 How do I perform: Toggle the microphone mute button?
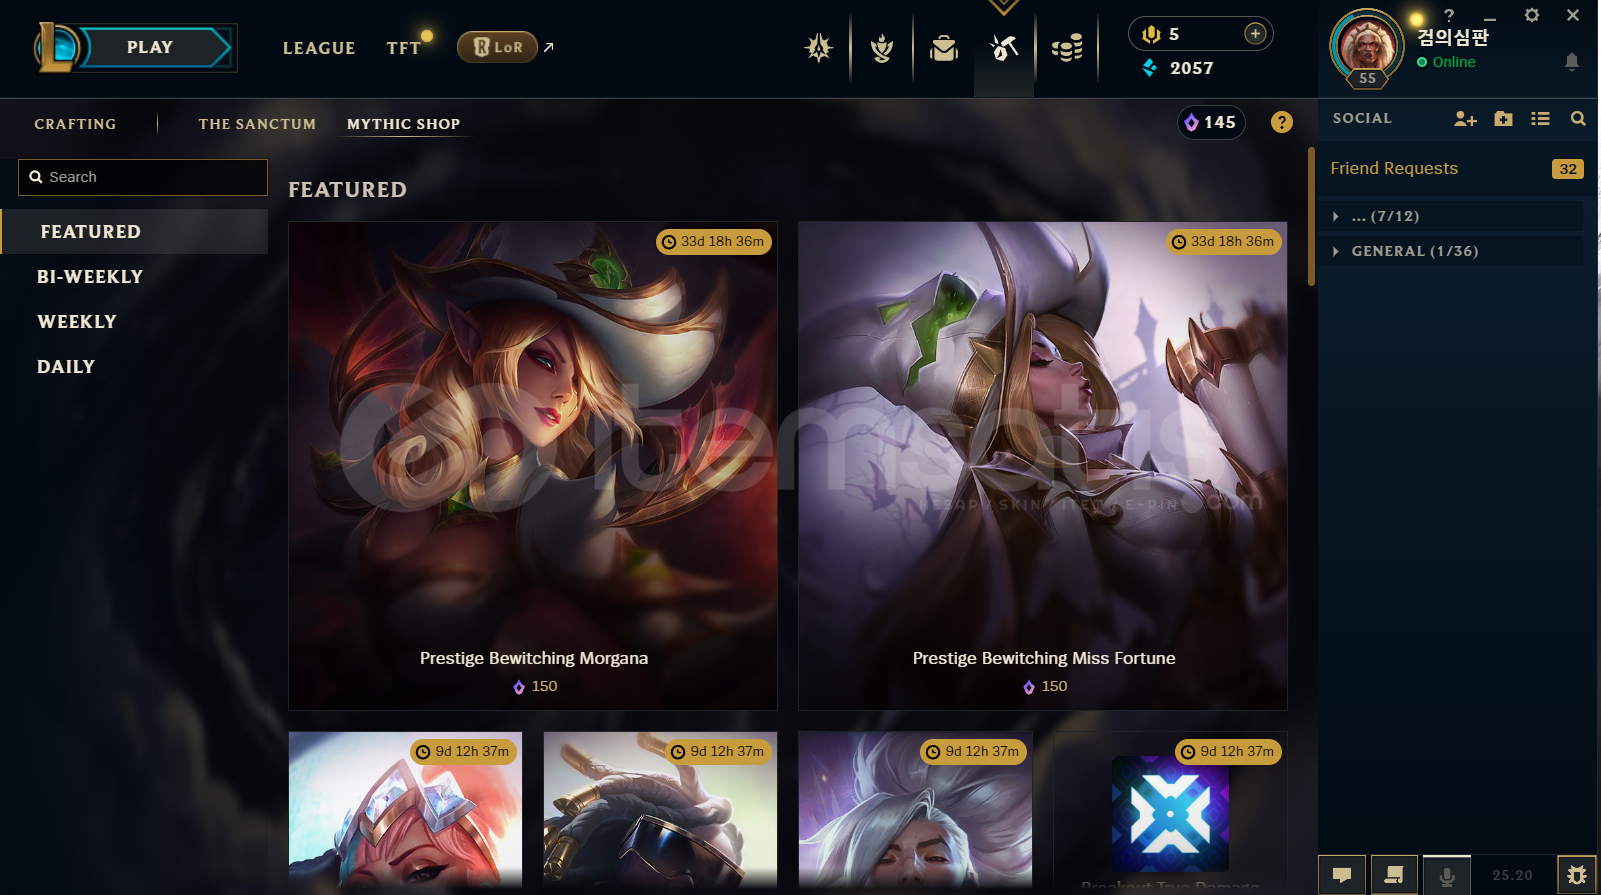1446,875
